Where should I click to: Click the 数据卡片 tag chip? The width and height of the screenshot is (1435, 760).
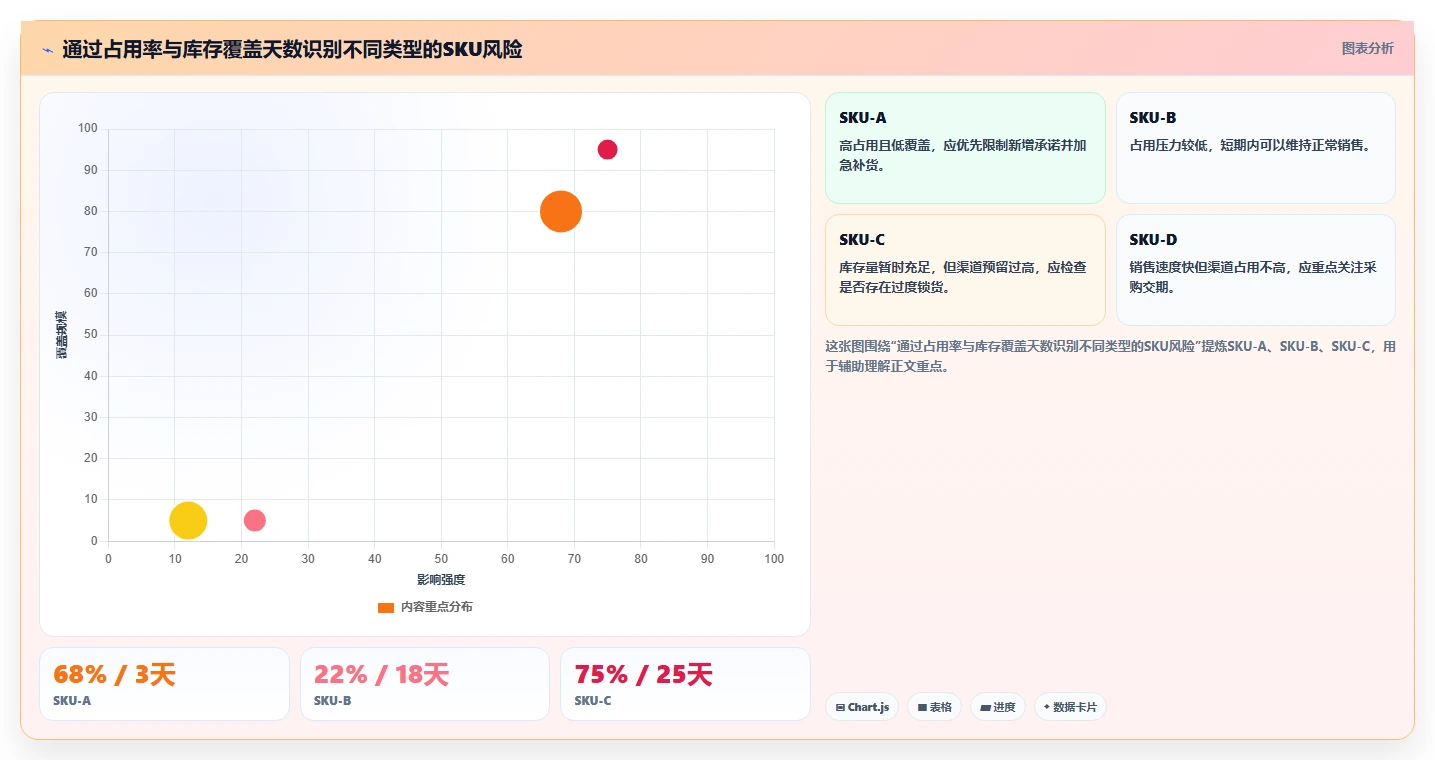point(1070,707)
